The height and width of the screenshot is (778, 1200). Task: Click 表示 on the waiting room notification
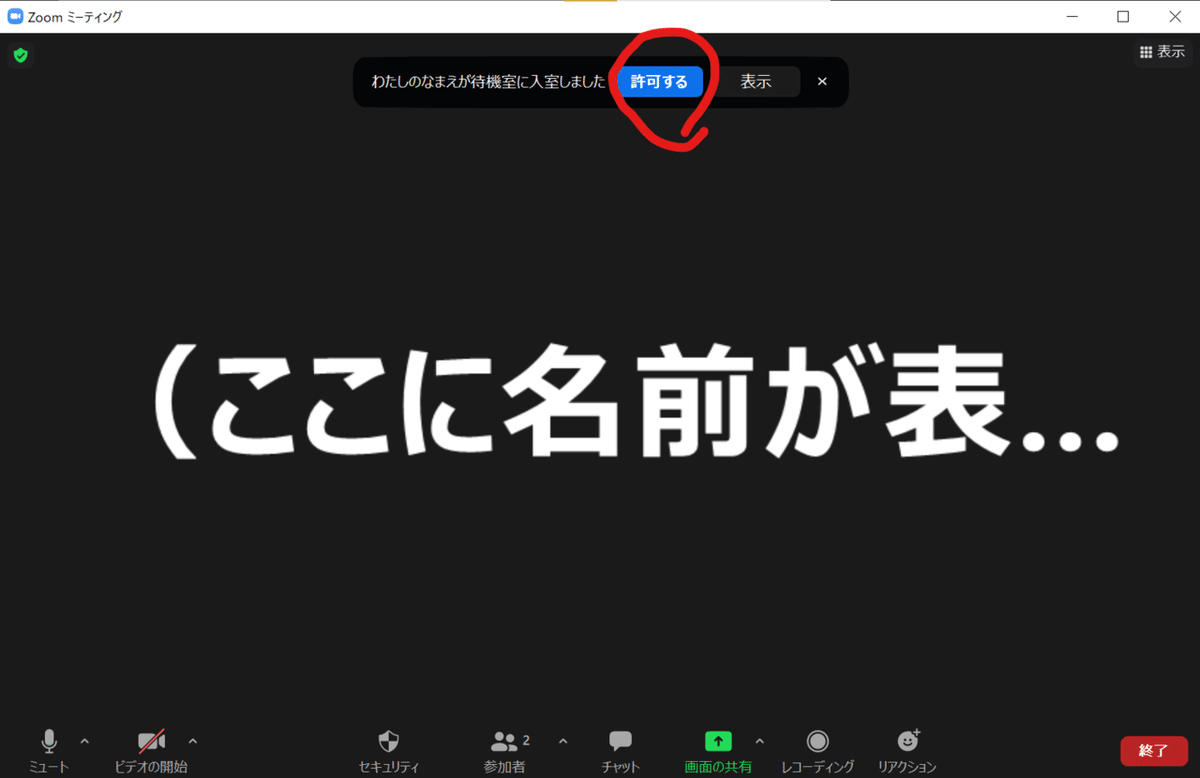tap(758, 82)
